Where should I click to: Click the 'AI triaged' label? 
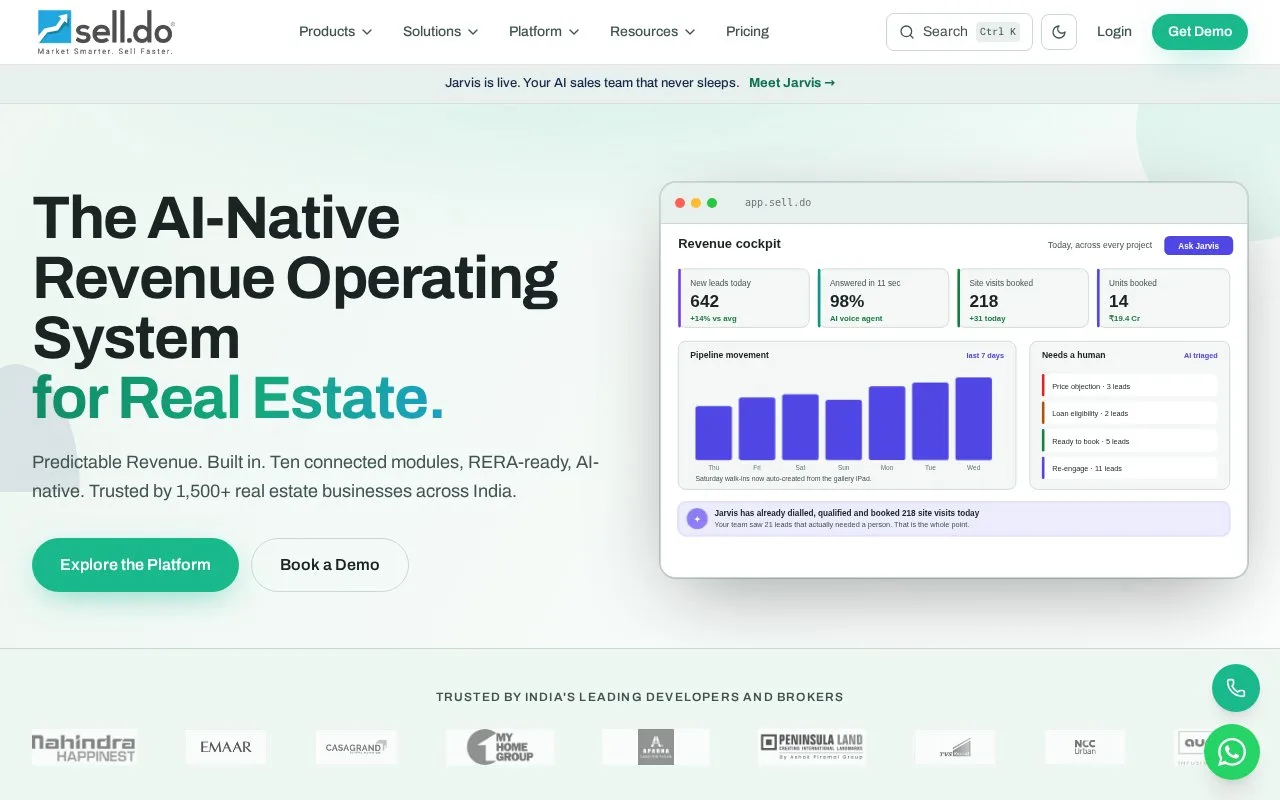[1201, 356]
